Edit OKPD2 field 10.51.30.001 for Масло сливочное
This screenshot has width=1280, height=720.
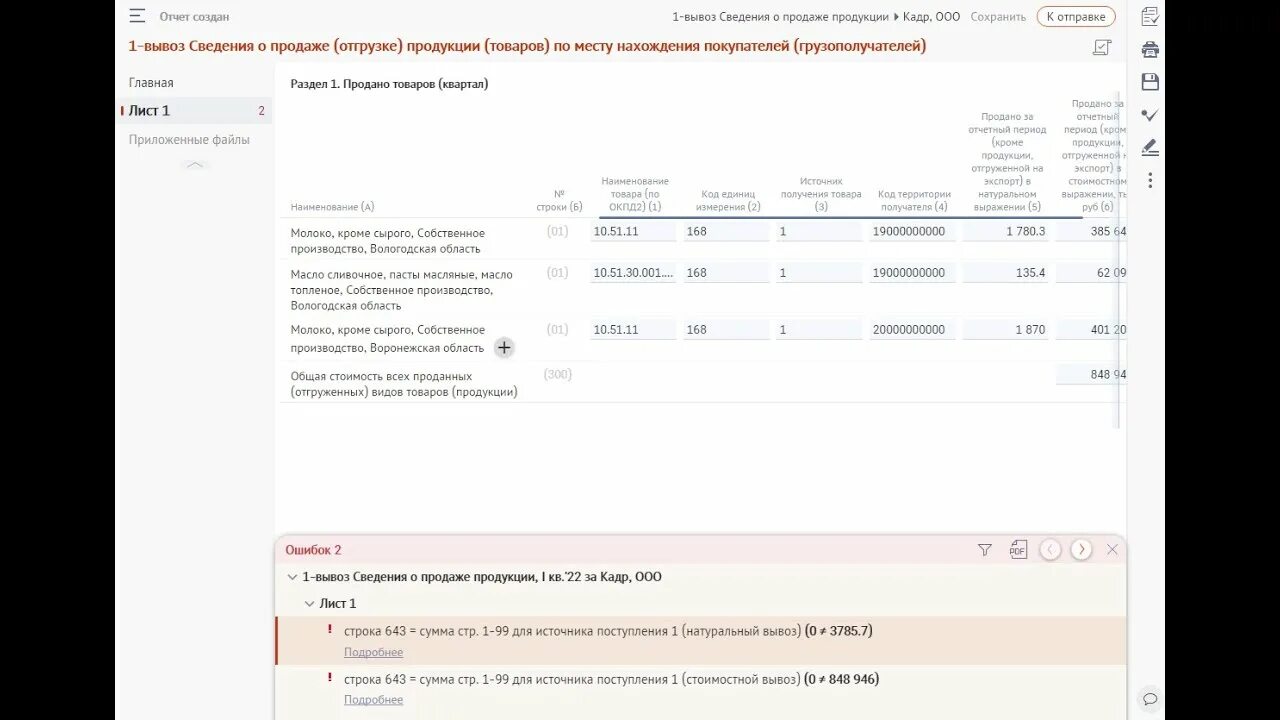(633, 273)
